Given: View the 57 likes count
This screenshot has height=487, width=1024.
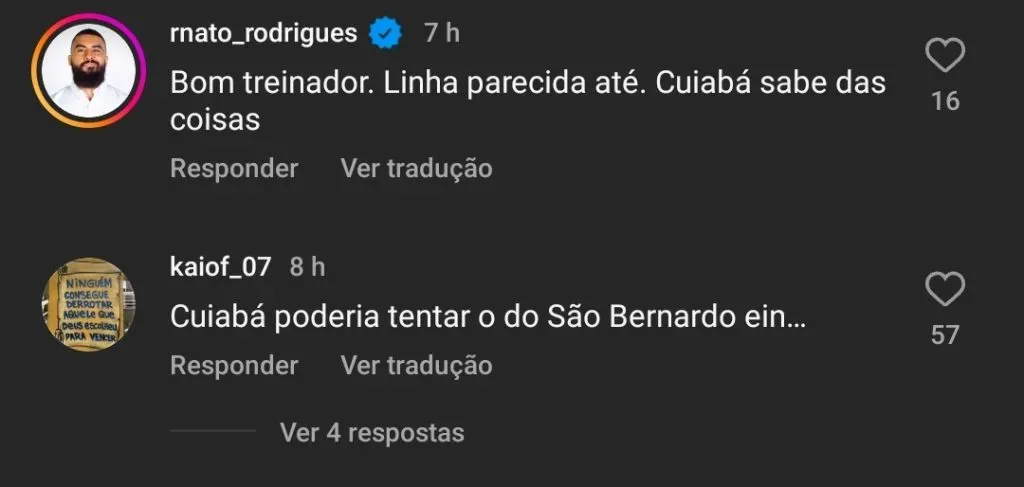Looking at the screenshot, I should click(x=944, y=335).
